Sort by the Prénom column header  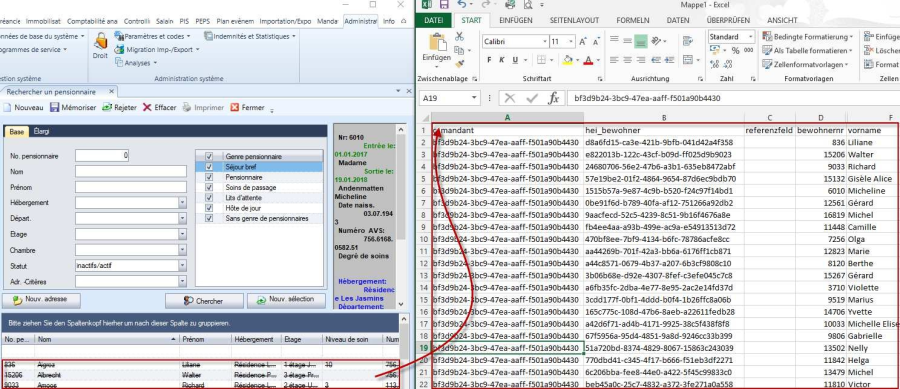point(205,340)
